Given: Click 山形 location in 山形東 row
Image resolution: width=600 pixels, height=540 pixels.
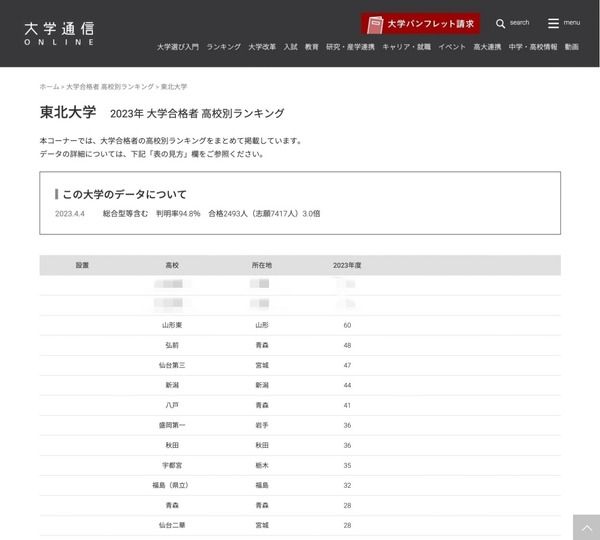Looking at the screenshot, I should point(262,325).
